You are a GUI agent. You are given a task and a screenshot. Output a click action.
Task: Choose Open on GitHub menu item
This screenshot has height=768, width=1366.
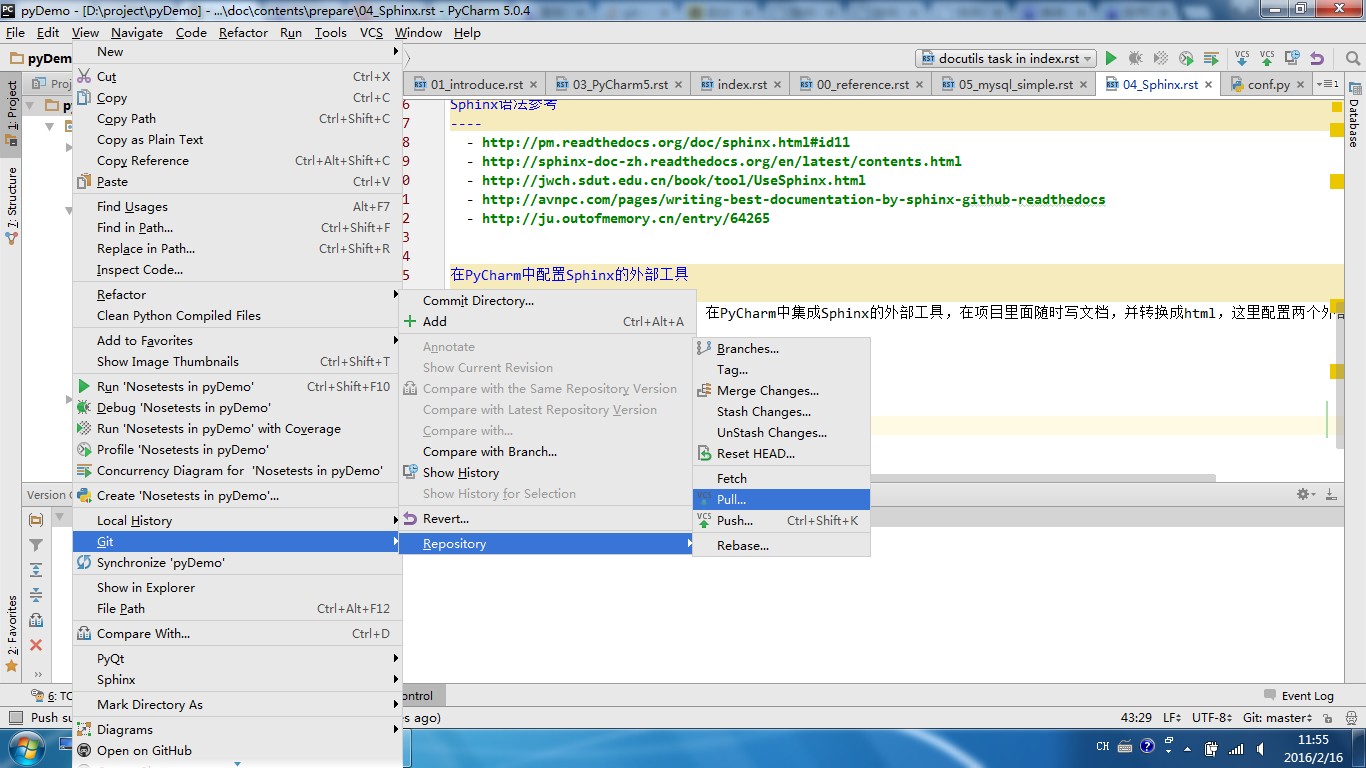click(x=237, y=751)
